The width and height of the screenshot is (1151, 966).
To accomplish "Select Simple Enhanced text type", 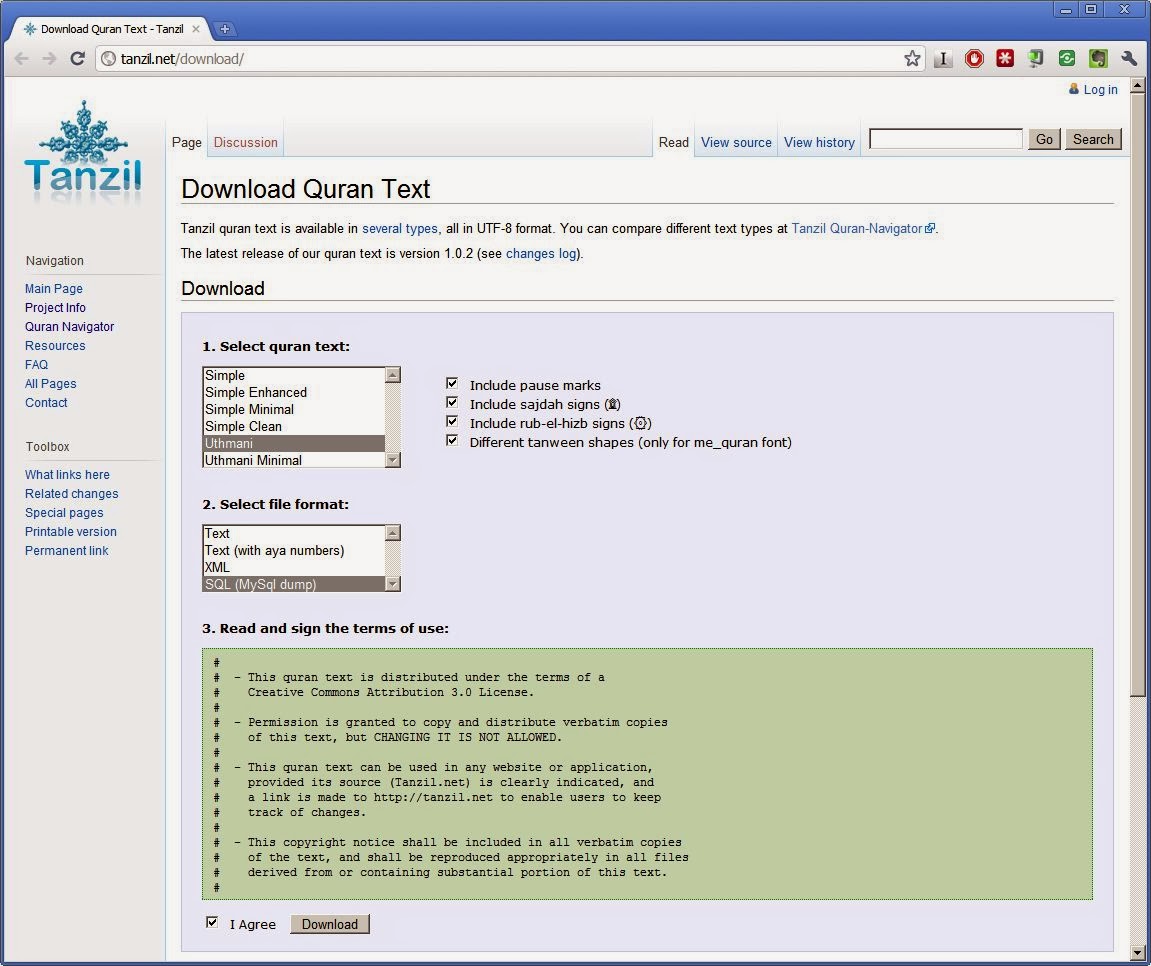I will coord(294,392).
